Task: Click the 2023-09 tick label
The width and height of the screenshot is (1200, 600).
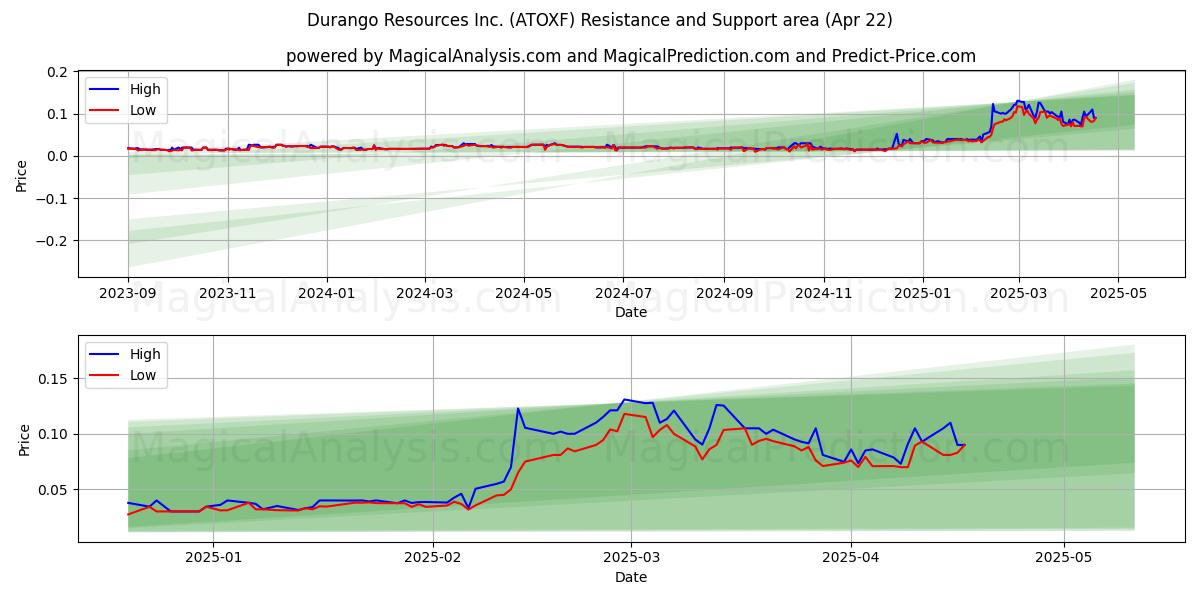Action: [x=128, y=293]
